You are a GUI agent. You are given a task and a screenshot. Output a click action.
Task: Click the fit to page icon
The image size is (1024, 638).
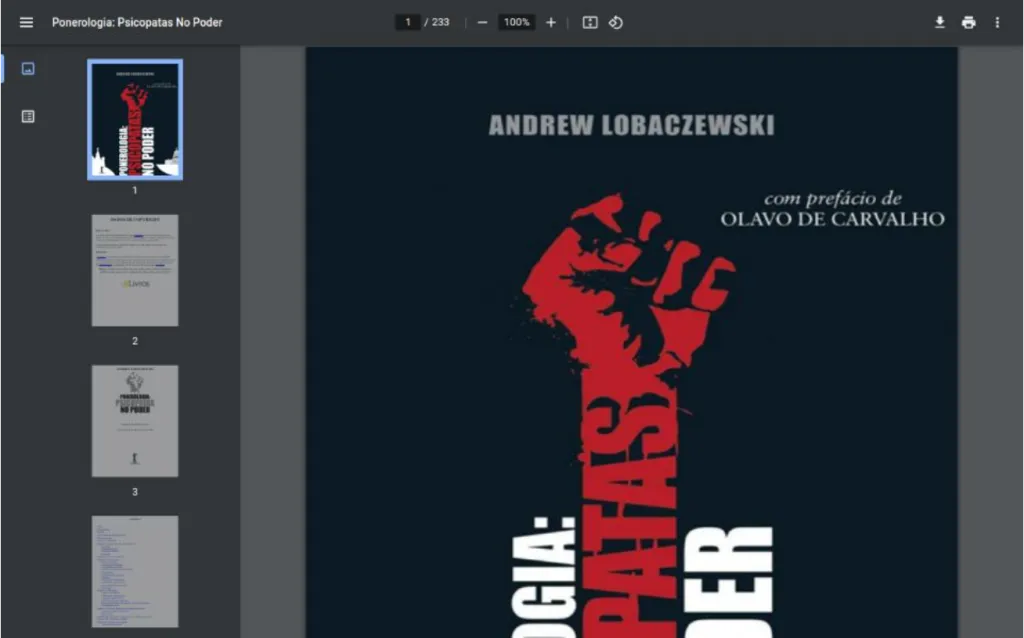[x=590, y=22]
